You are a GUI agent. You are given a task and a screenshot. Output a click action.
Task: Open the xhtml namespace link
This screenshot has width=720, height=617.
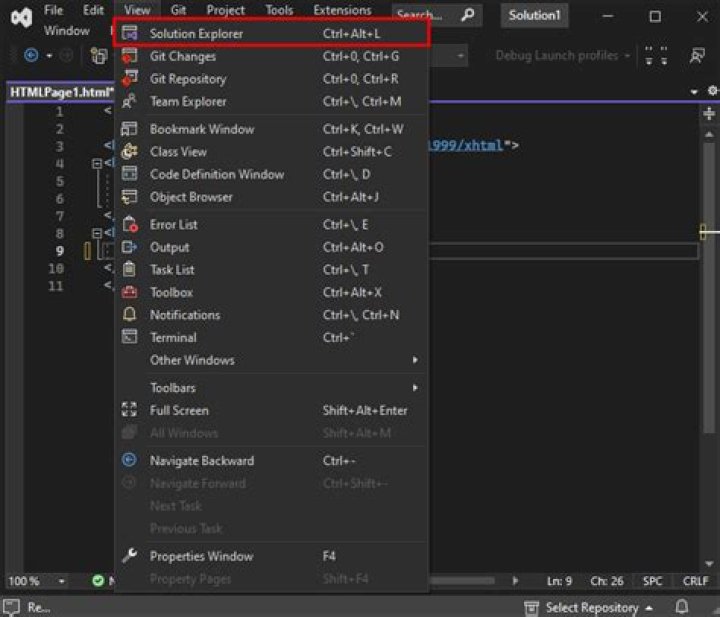click(466, 146)
